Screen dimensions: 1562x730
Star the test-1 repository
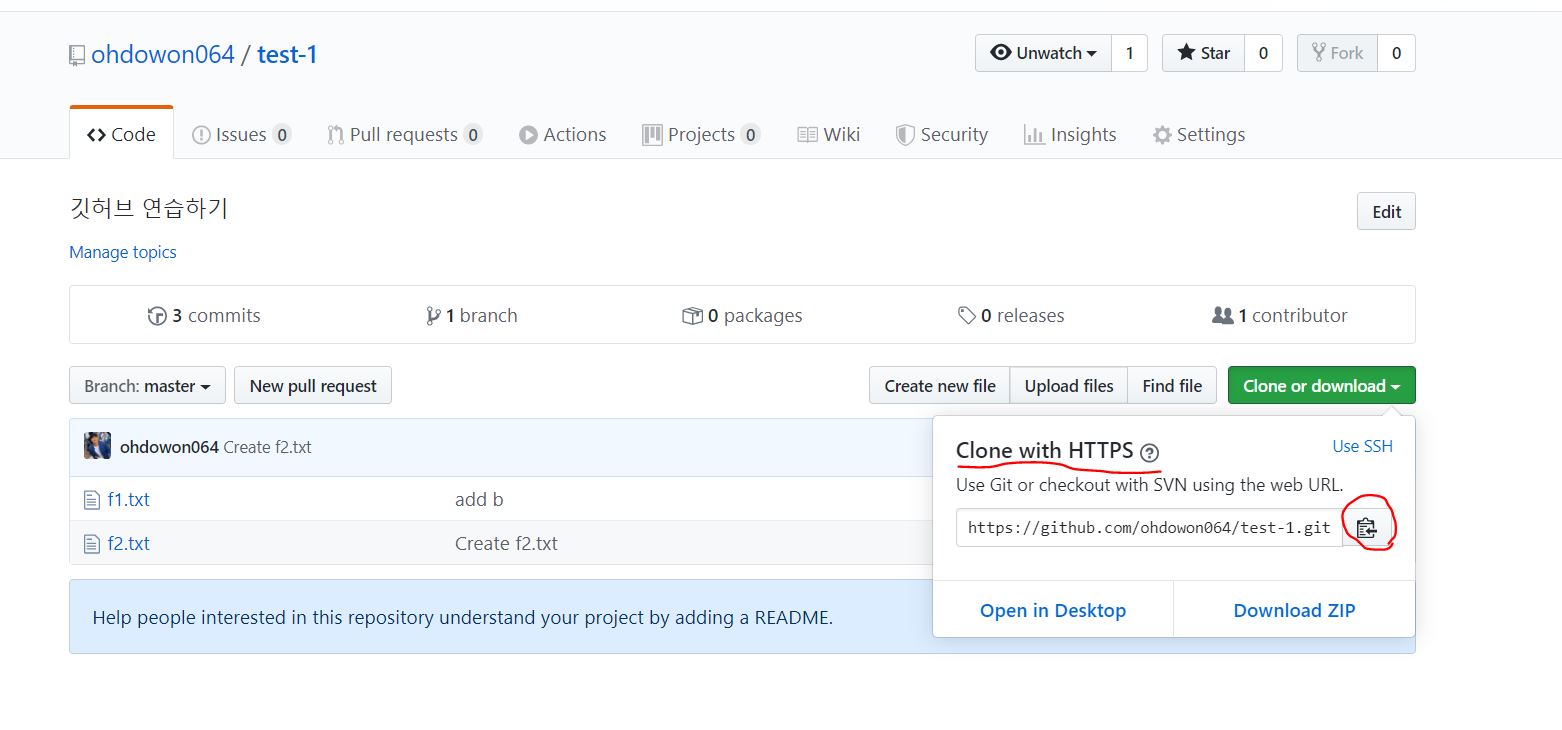pyautogui.click(x=1203, y=53)
